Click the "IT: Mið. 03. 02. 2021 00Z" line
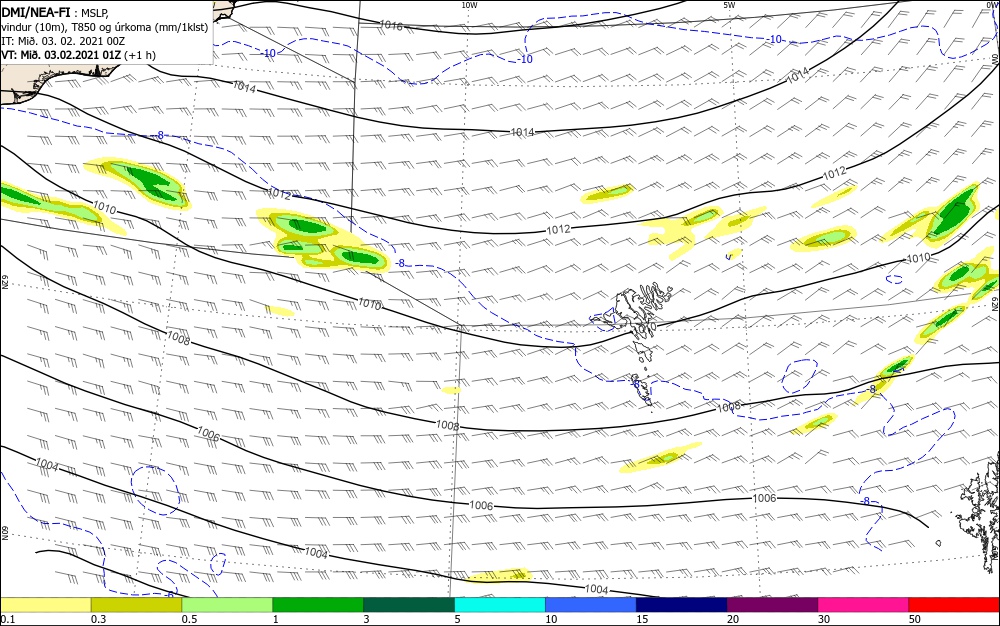This screenshot has height=626, width=1000. 63,41
